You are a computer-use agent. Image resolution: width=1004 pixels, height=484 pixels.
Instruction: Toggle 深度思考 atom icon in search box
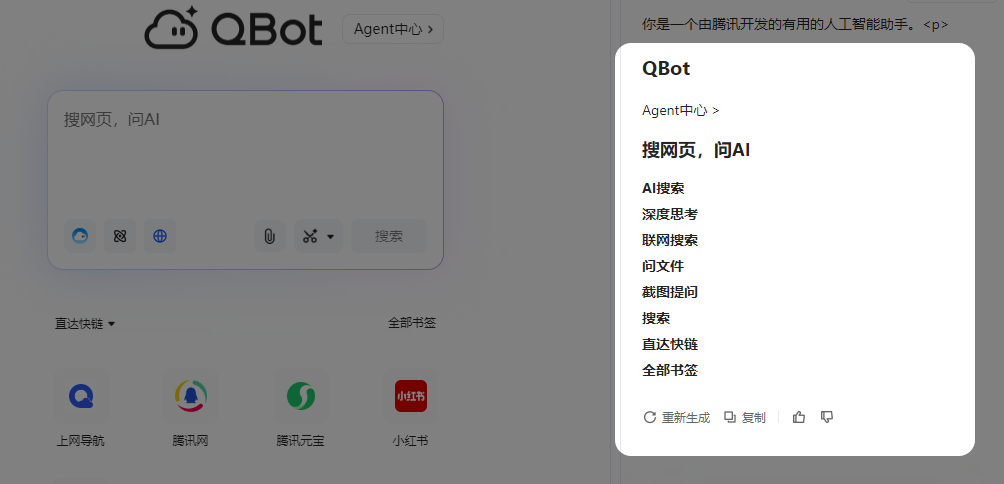coord(120,236)
